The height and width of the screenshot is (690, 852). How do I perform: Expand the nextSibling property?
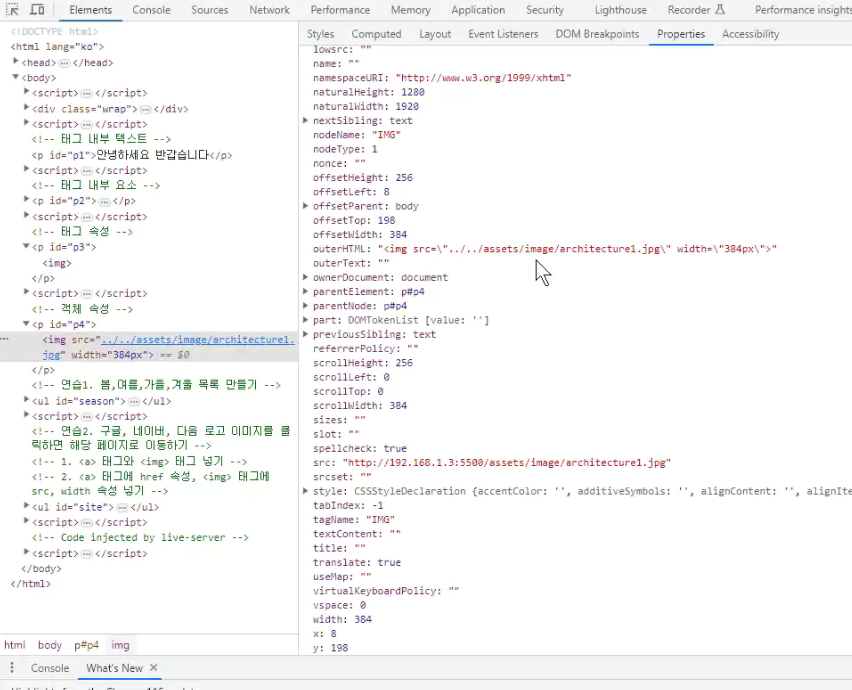point(306,120)
